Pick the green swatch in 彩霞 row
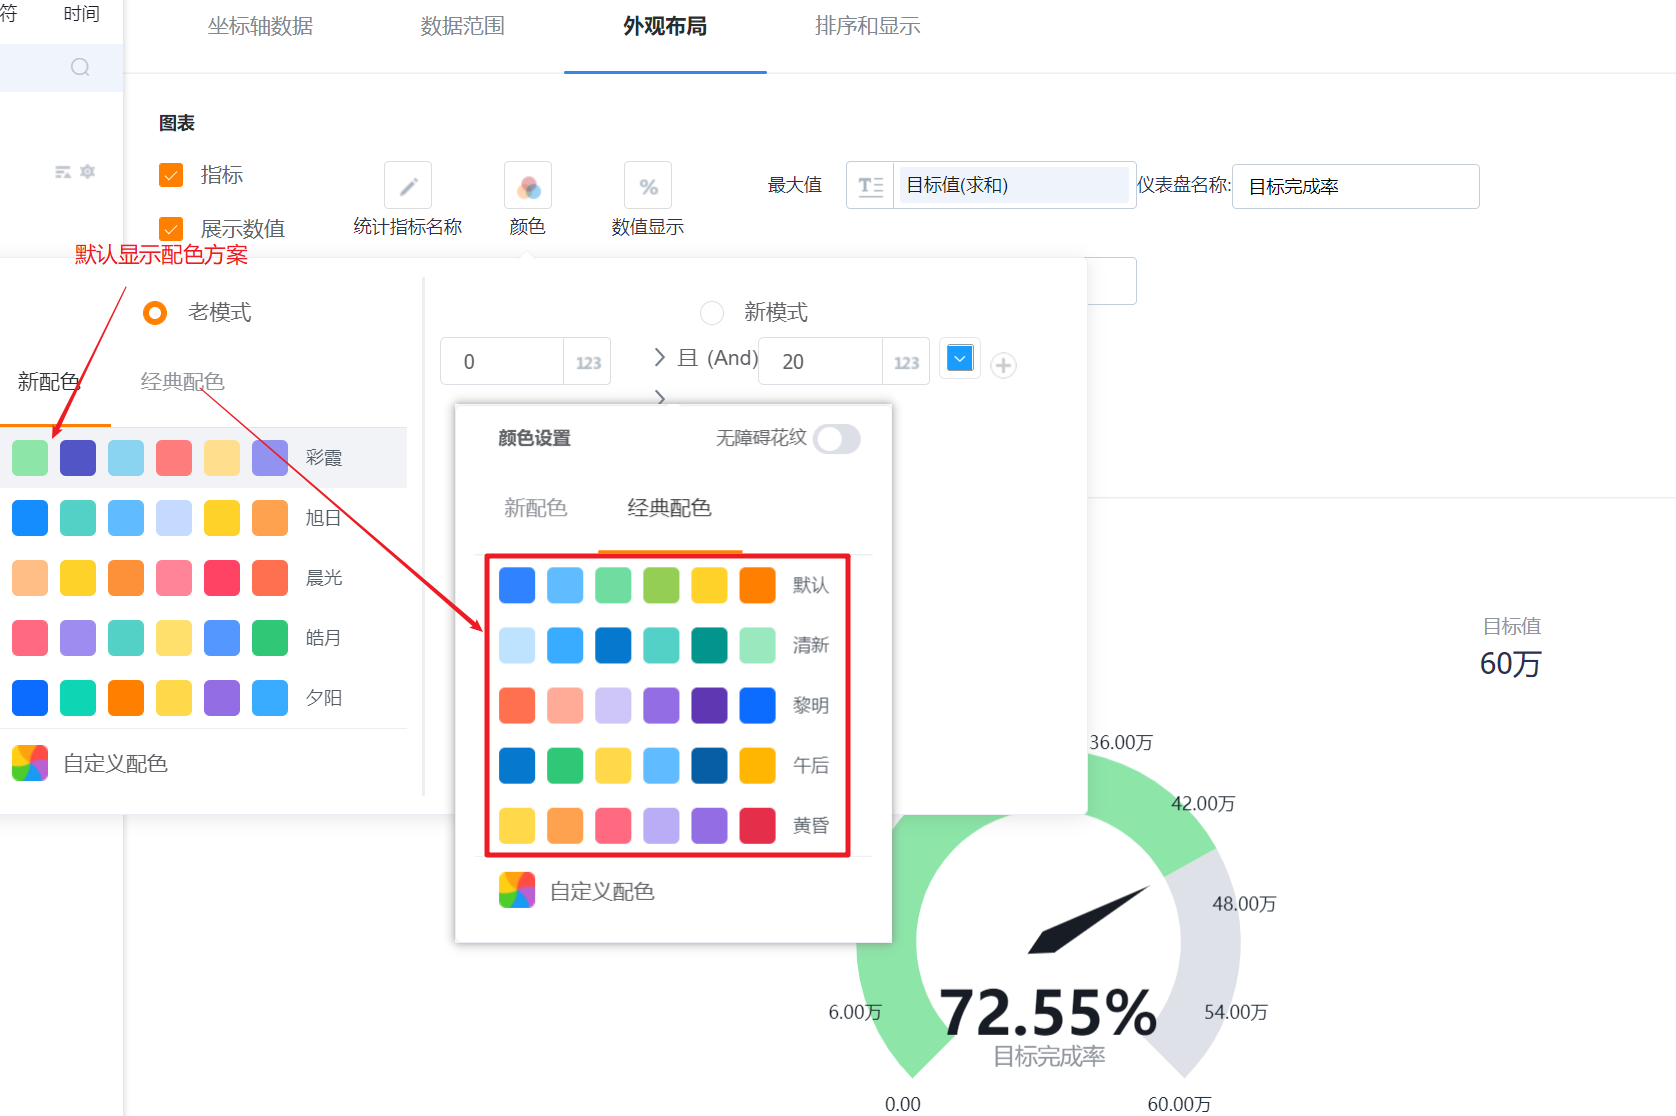The width and height of the screenshot is (1676, 1116). point(30,458)
